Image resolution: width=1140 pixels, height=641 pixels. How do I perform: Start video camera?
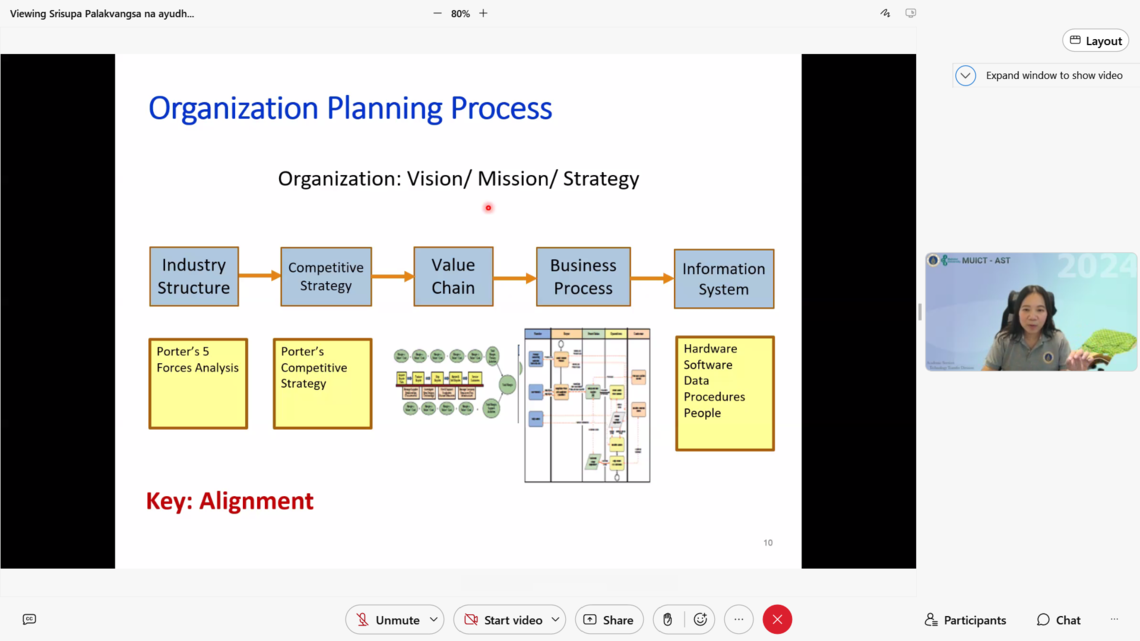click(x=502, y=620)
